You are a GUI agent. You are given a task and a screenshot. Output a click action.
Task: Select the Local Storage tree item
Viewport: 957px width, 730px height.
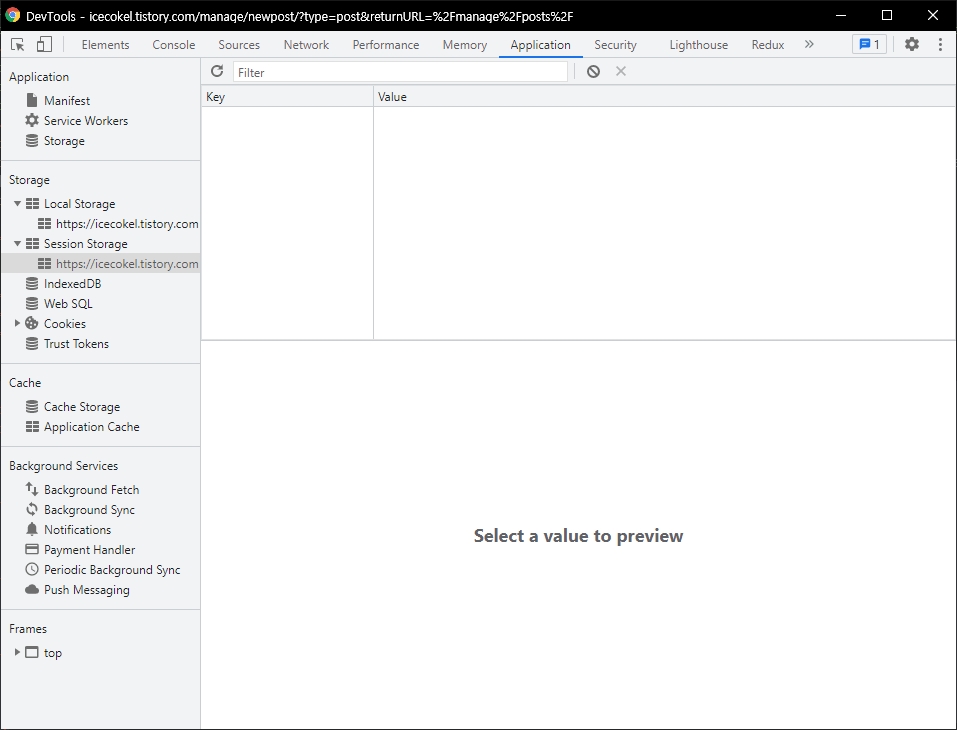pos(79,204)
